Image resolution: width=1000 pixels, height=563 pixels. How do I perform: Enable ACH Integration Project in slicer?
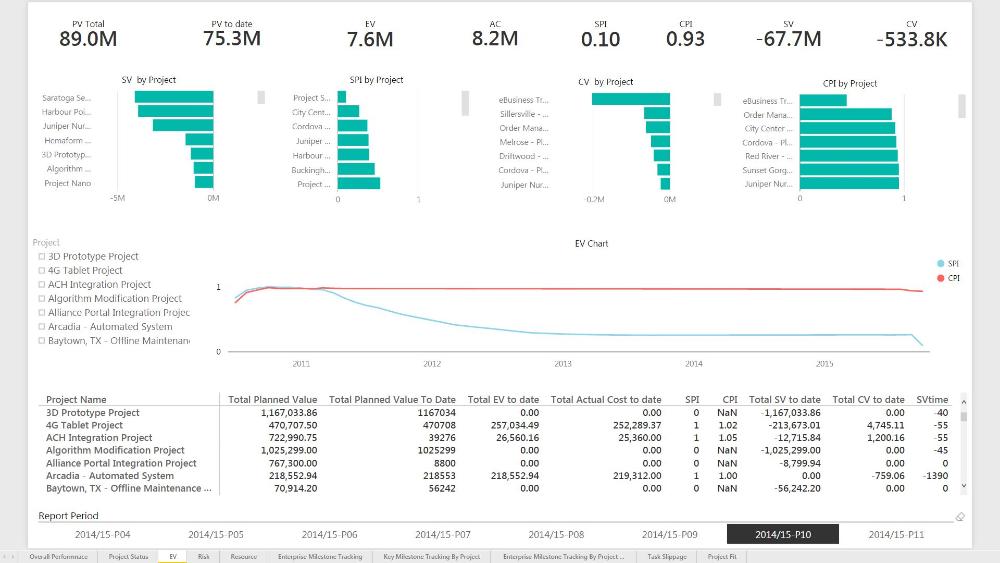(x=42, y=285)
